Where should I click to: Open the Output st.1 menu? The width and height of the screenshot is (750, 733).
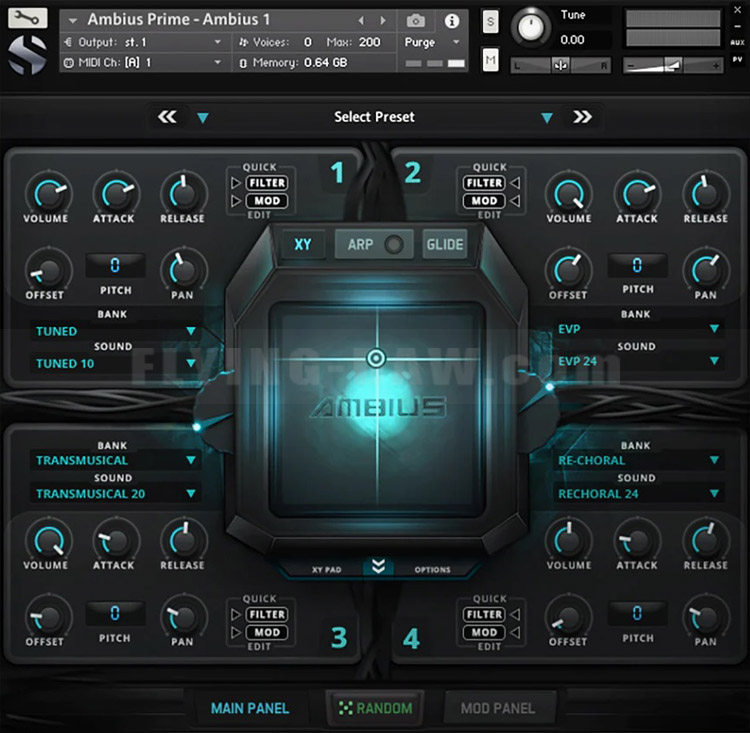point(143,42)
